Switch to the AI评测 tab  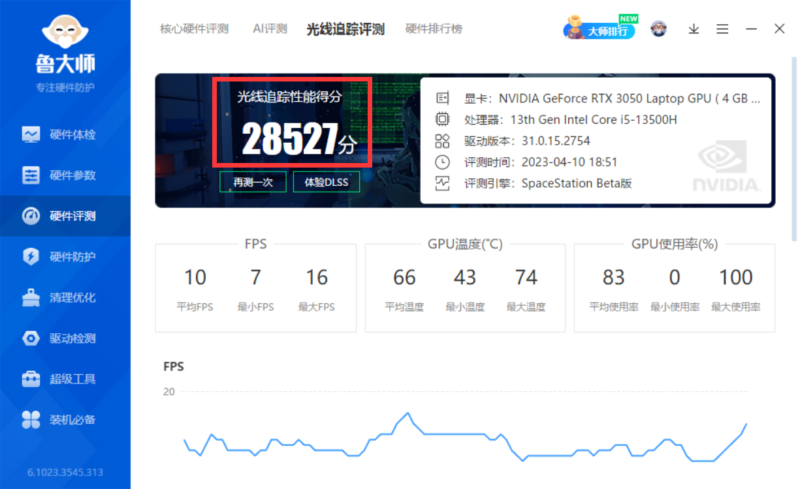pyautogui.click(x=270, y=29)
